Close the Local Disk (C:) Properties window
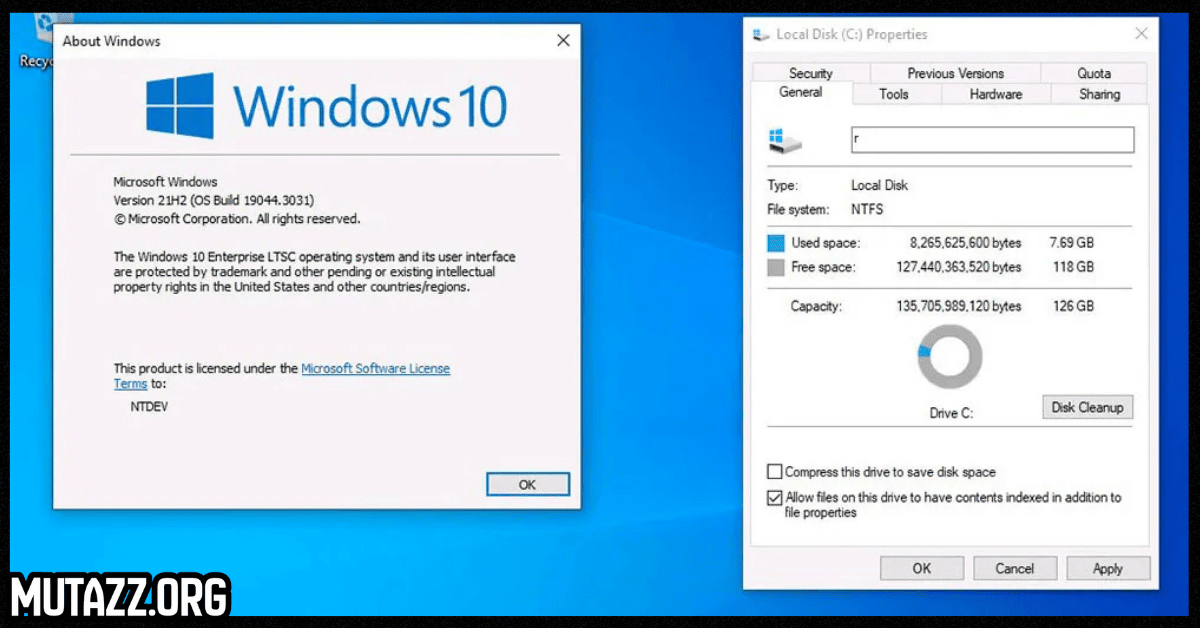The image size is (1200, 628). 1141,34
